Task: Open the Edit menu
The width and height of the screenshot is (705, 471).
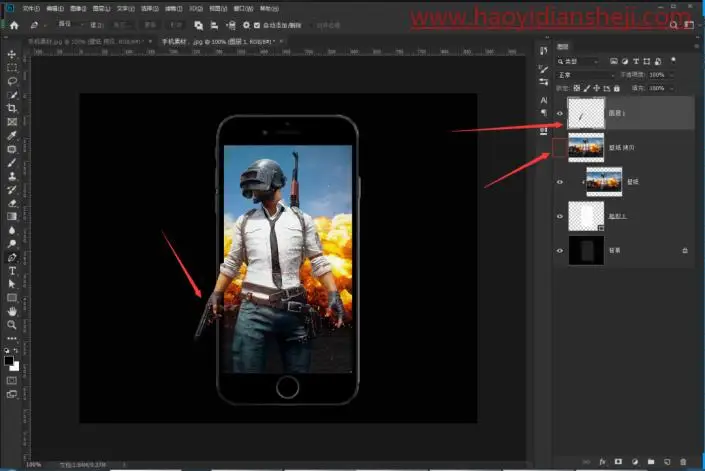Action: [55, 9]
